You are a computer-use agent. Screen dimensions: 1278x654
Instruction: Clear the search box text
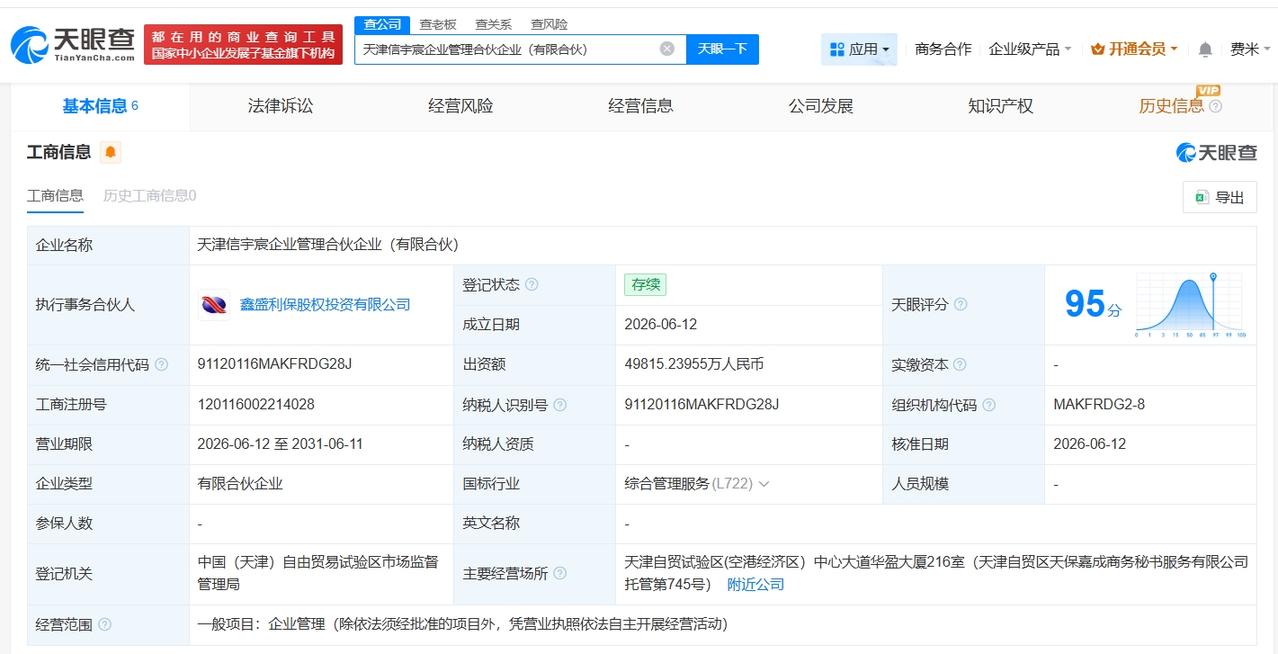click(667, 48)
